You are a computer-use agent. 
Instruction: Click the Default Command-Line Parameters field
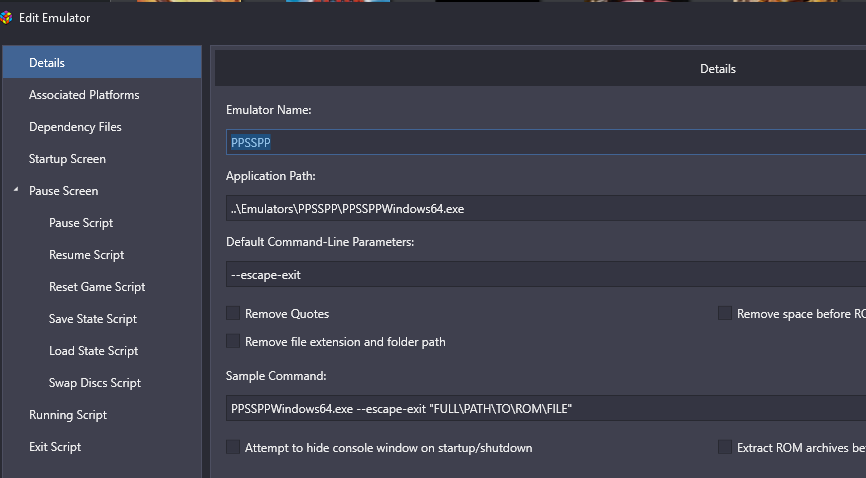click(x=546, y=275)
